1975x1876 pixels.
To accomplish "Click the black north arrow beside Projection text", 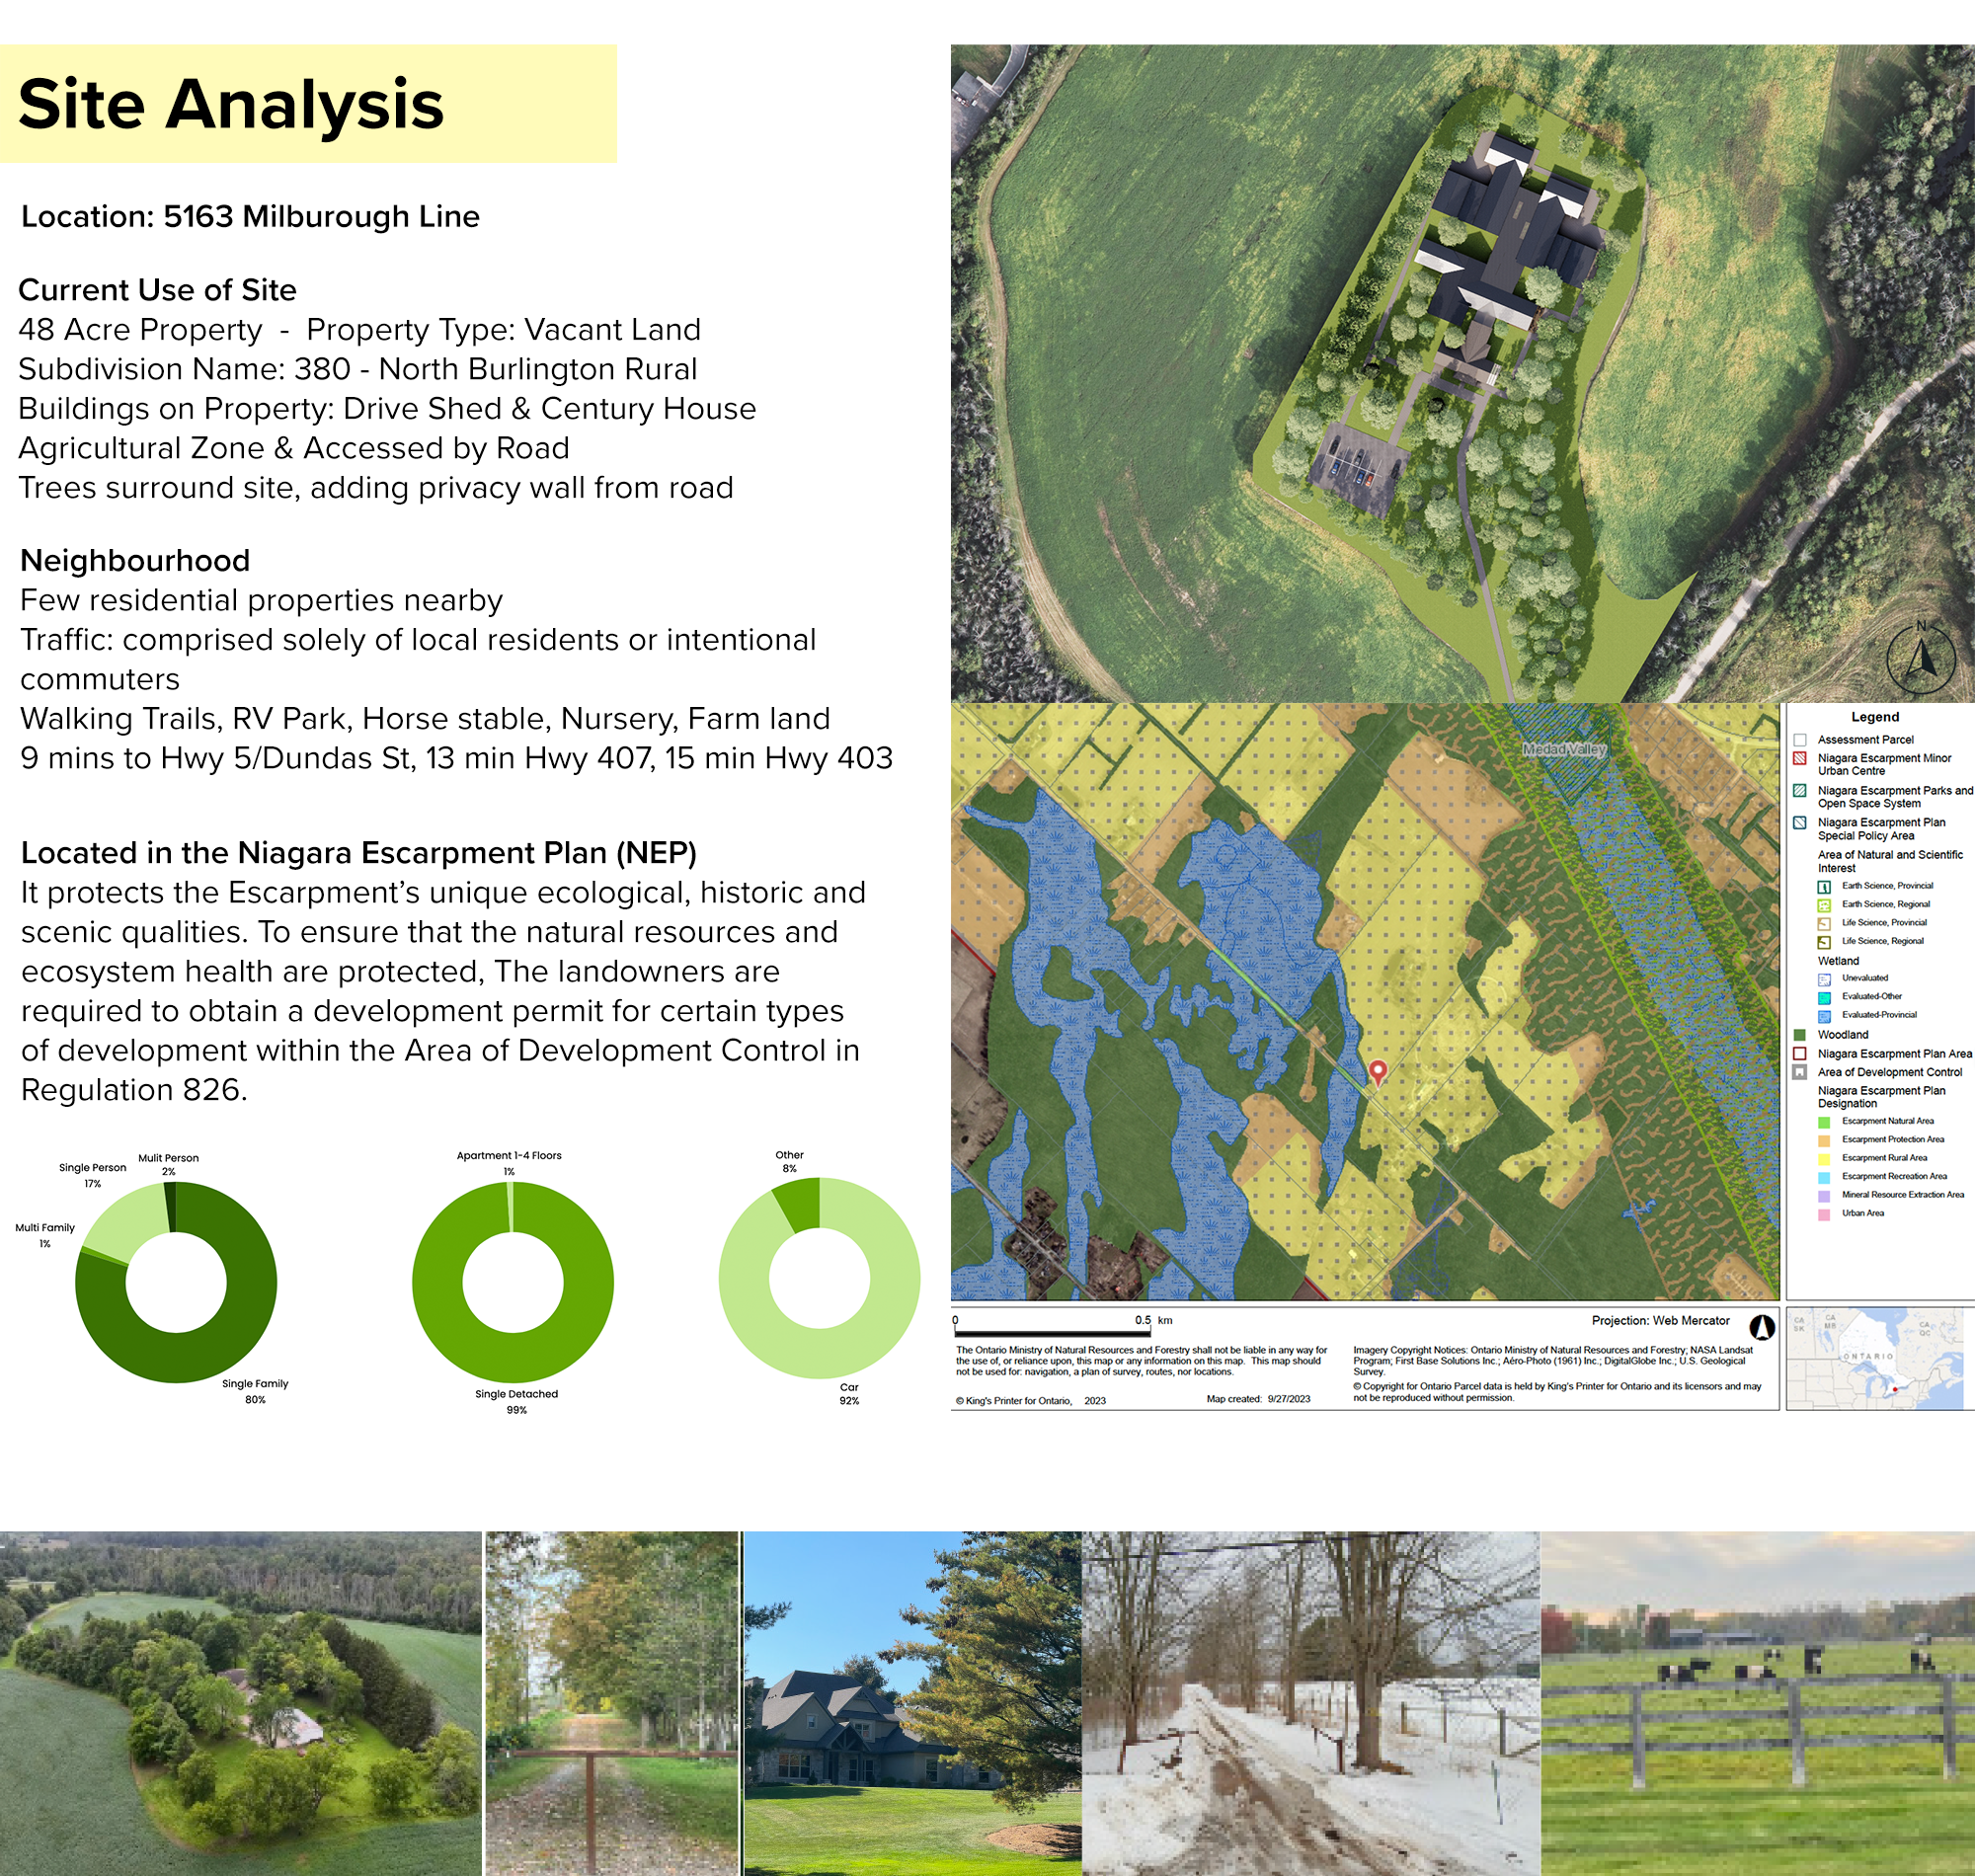I will click(x=1762, y=1327).
